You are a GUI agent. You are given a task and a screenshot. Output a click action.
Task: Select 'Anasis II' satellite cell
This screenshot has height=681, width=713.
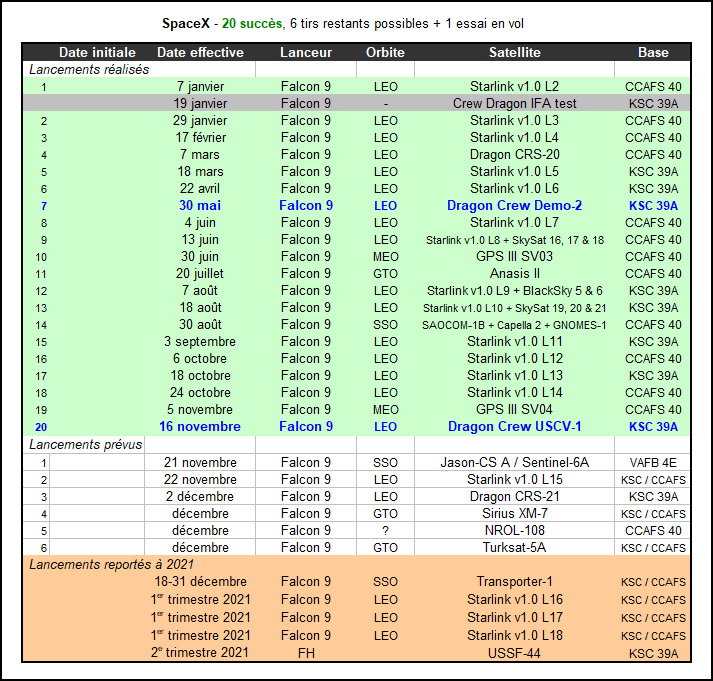[x=514, y=273]
